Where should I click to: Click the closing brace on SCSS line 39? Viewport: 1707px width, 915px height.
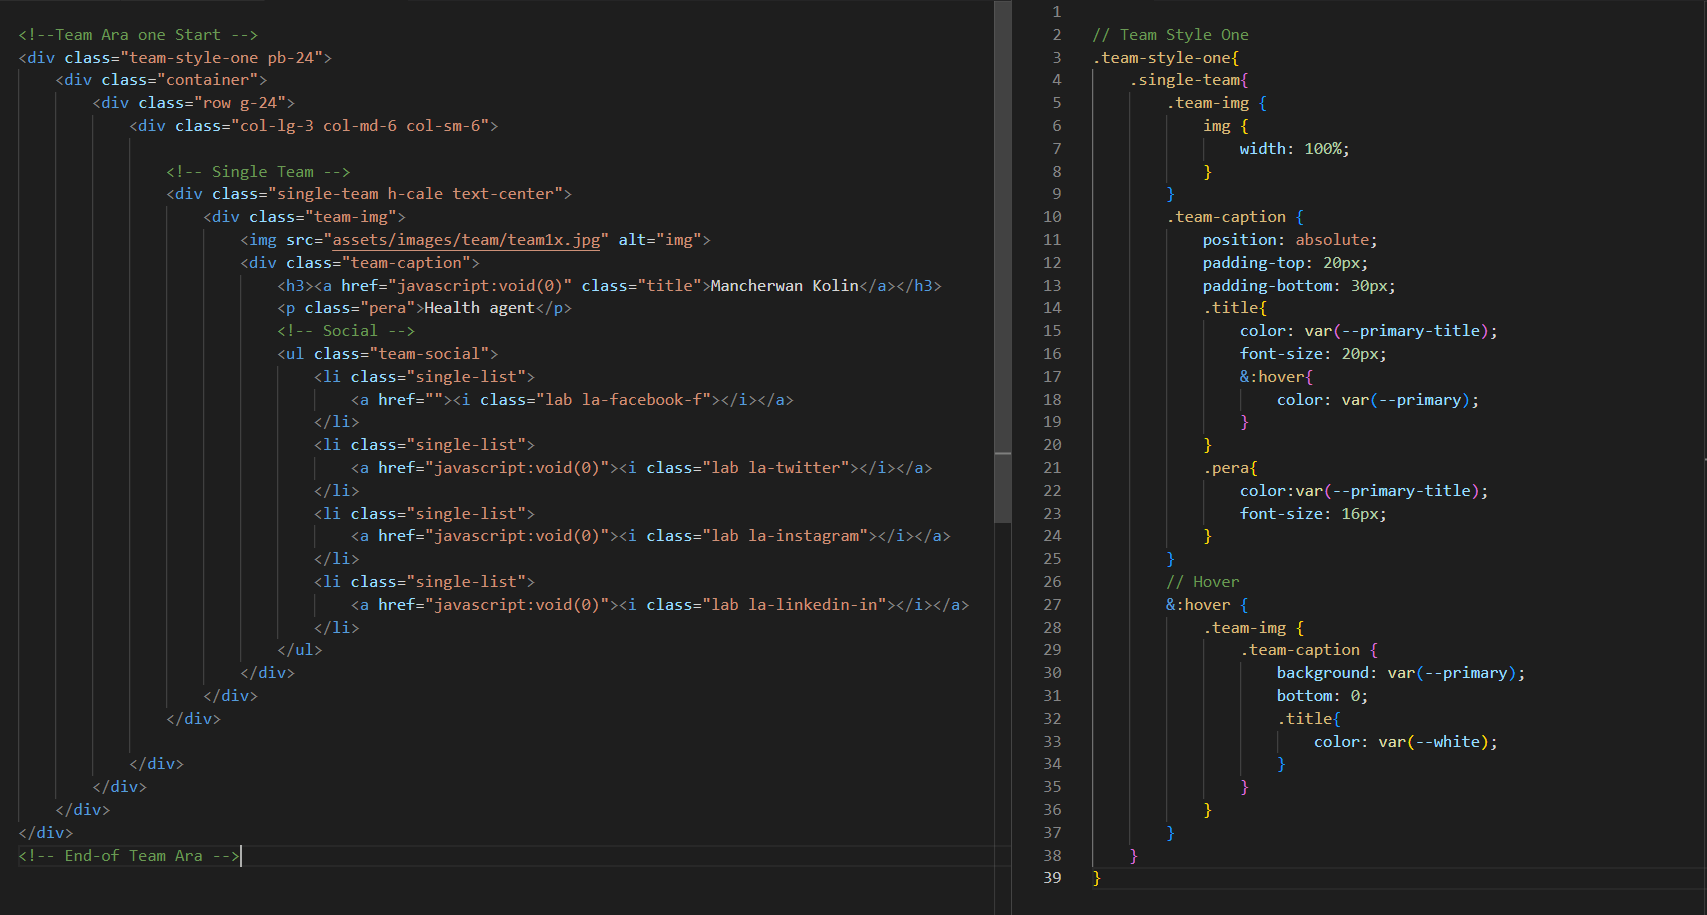1097,878
